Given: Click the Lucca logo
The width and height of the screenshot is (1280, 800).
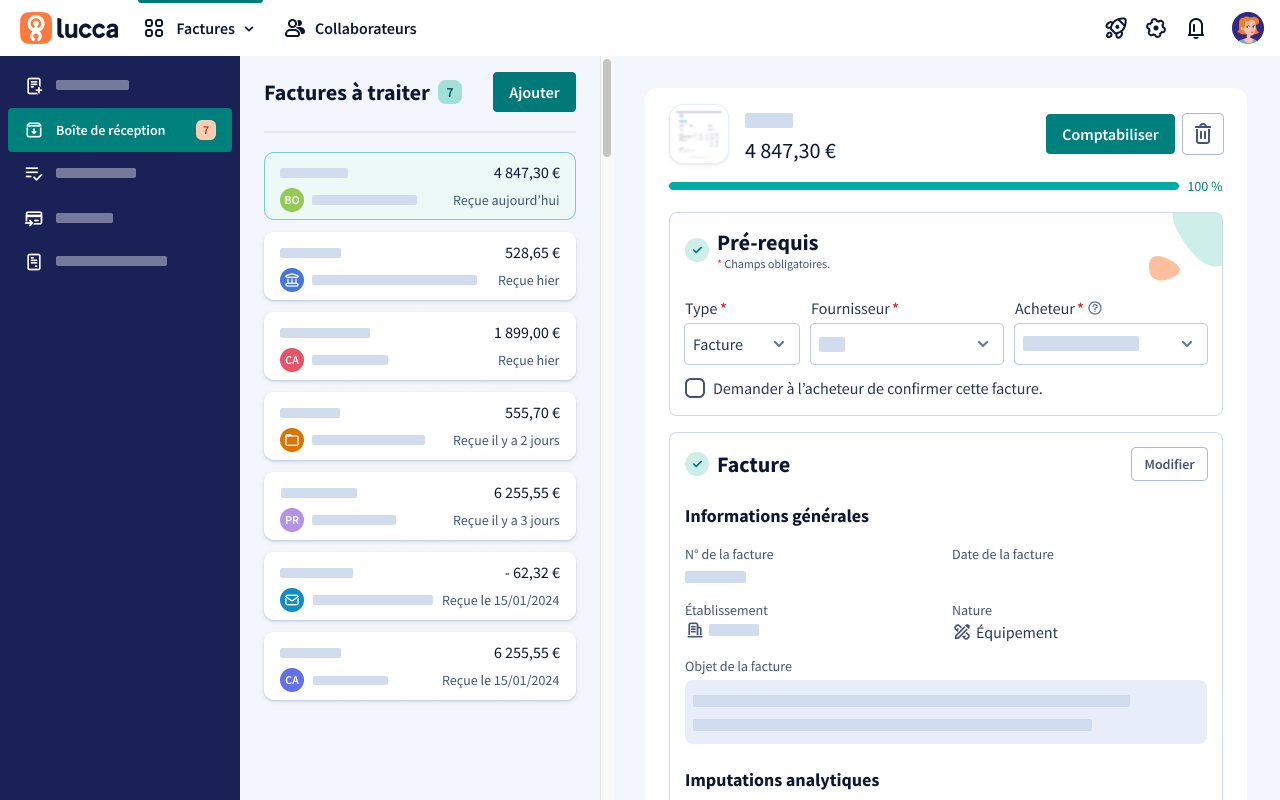Looking at the screenshot, I should (x=69, y=28).
